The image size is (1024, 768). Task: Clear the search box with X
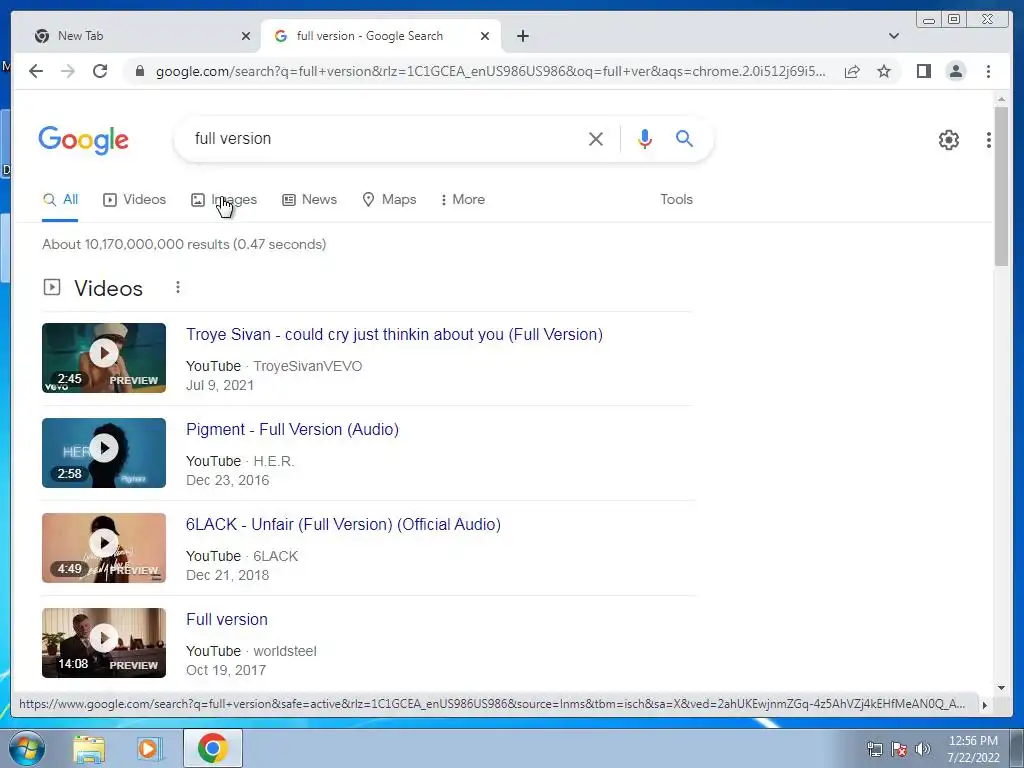point(596,138)
